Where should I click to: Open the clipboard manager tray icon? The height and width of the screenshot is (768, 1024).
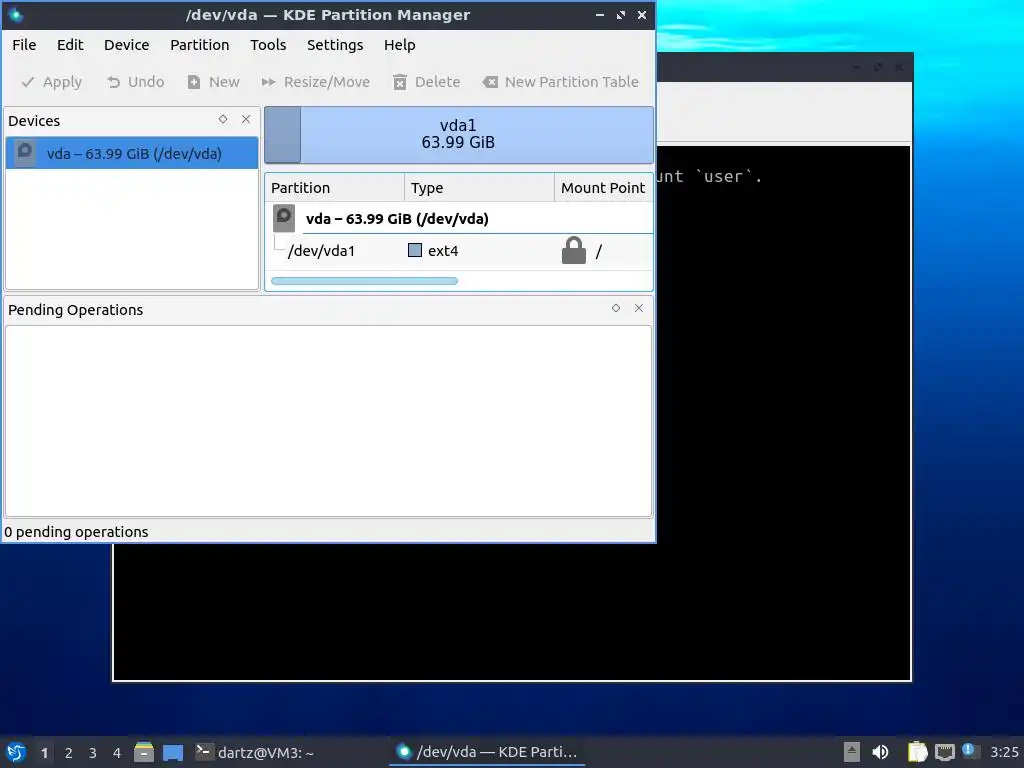(x=918, y=752)
